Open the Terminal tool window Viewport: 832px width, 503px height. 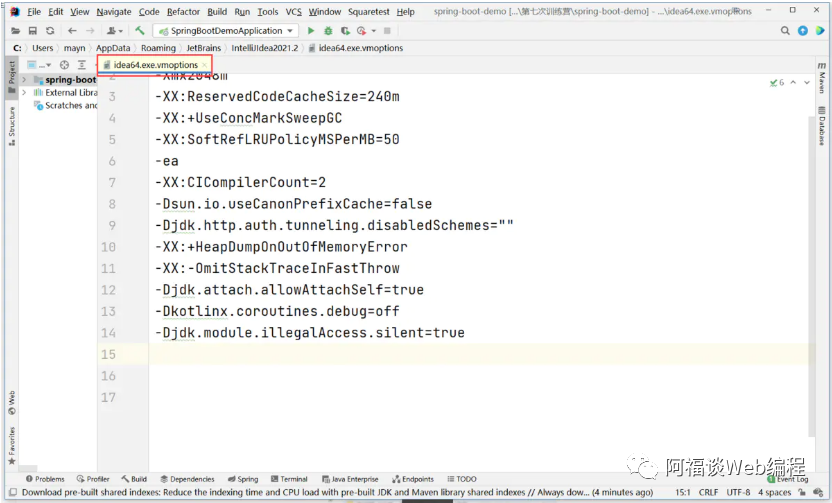(289, 479)
